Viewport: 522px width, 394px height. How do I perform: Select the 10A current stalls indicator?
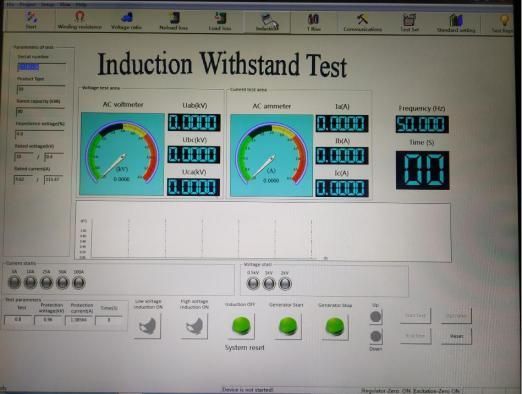30,282
